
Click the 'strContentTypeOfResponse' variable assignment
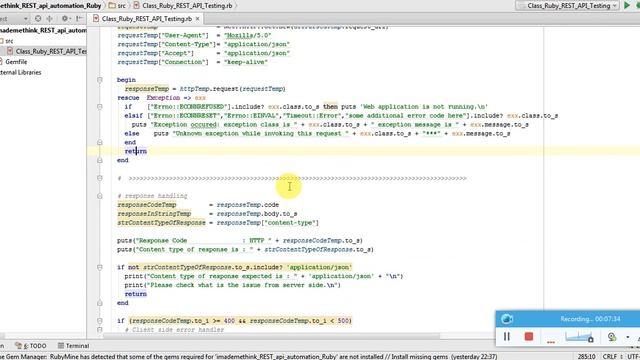tap(162, 223)
